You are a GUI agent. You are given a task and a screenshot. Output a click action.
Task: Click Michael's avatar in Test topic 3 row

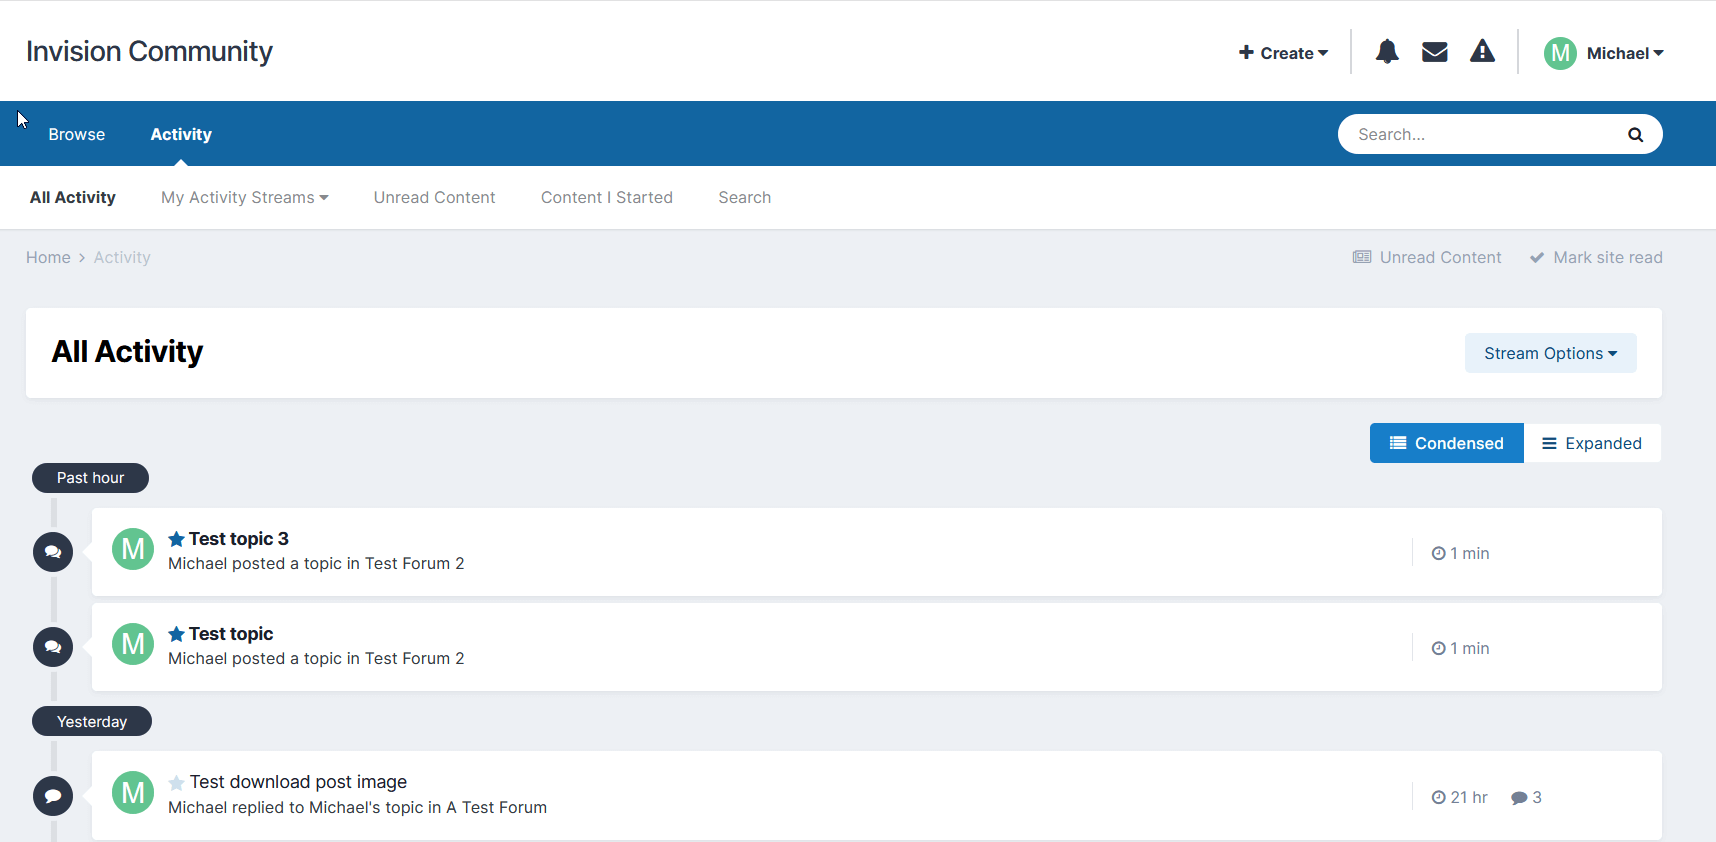pyautogui.click(x=133, y=549)
